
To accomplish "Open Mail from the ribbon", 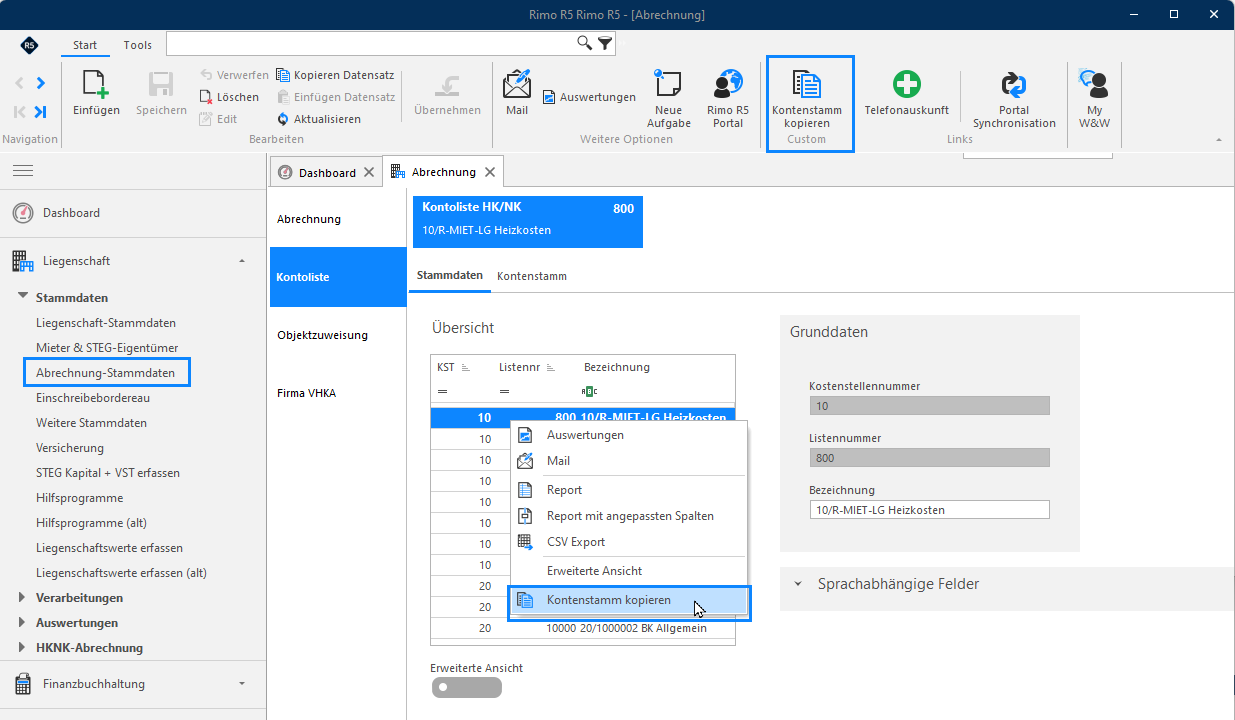I will coord(517,93).
